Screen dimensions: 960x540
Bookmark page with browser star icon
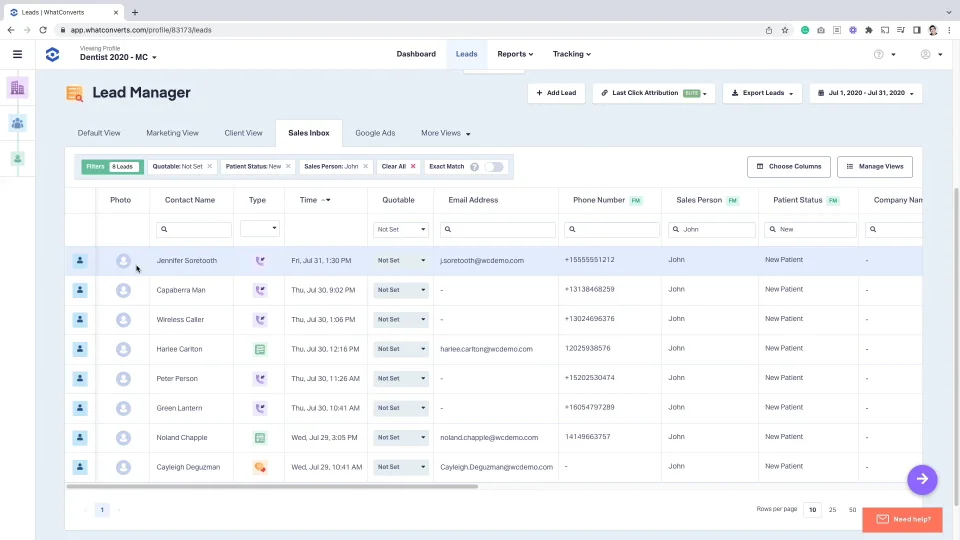(785, 30)
